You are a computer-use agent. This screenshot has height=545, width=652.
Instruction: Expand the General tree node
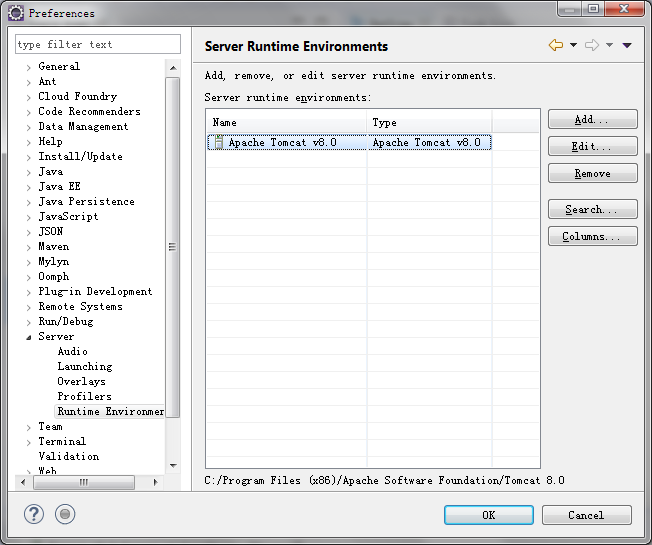pos(28,67)
